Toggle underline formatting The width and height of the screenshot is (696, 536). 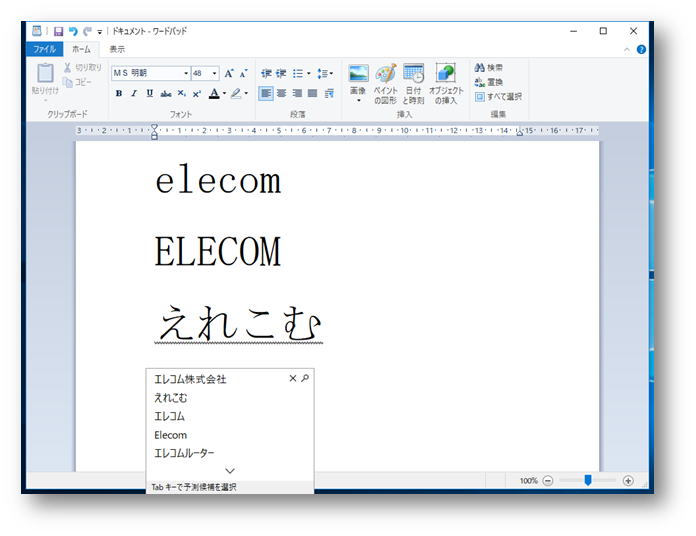pos(150,93)
